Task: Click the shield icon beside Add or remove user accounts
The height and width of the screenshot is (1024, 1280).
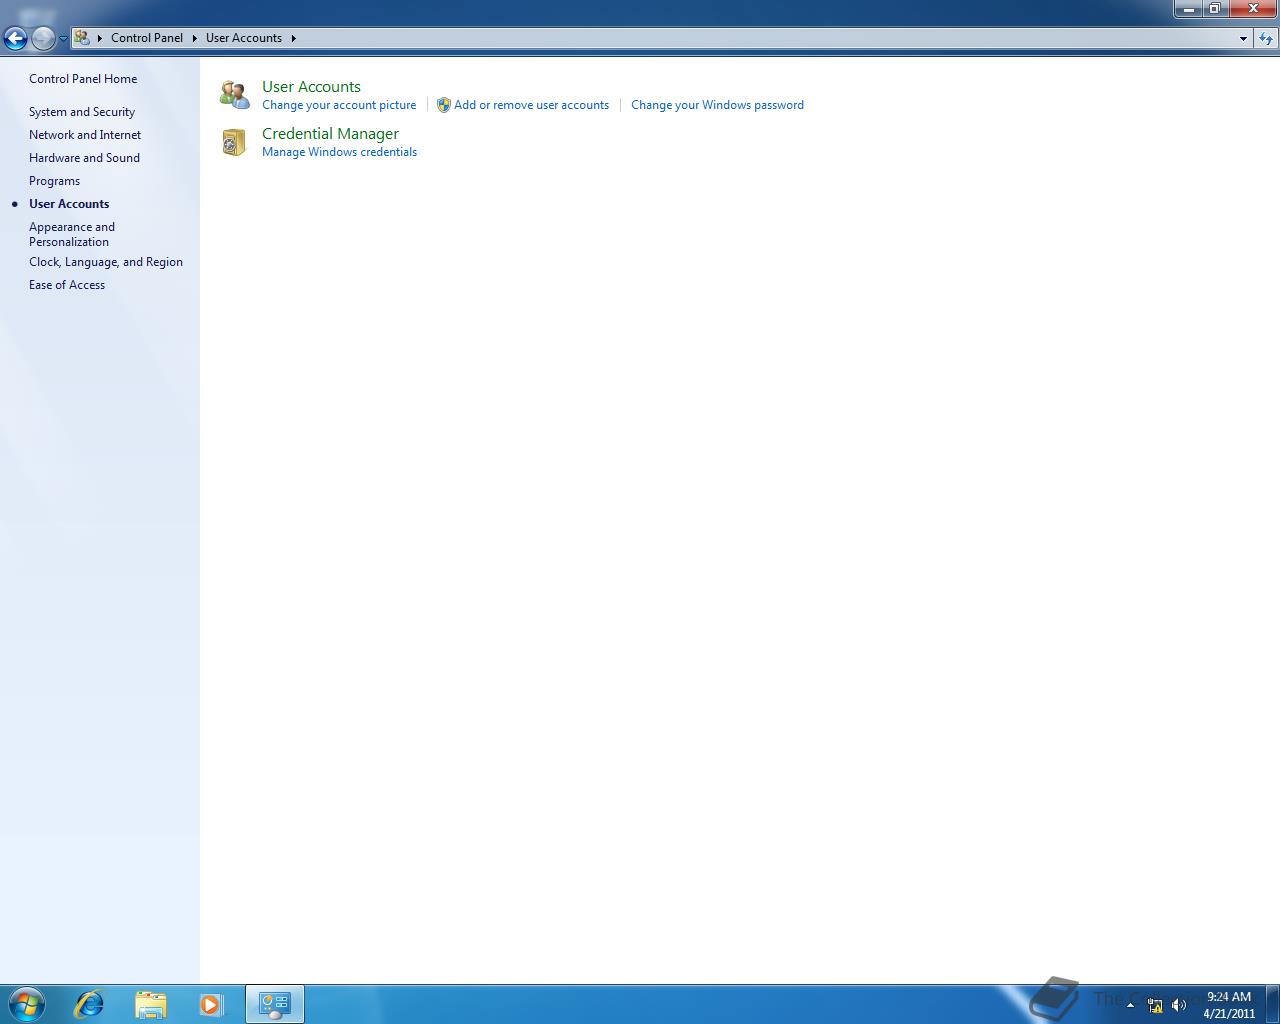Action: (444, 105)
